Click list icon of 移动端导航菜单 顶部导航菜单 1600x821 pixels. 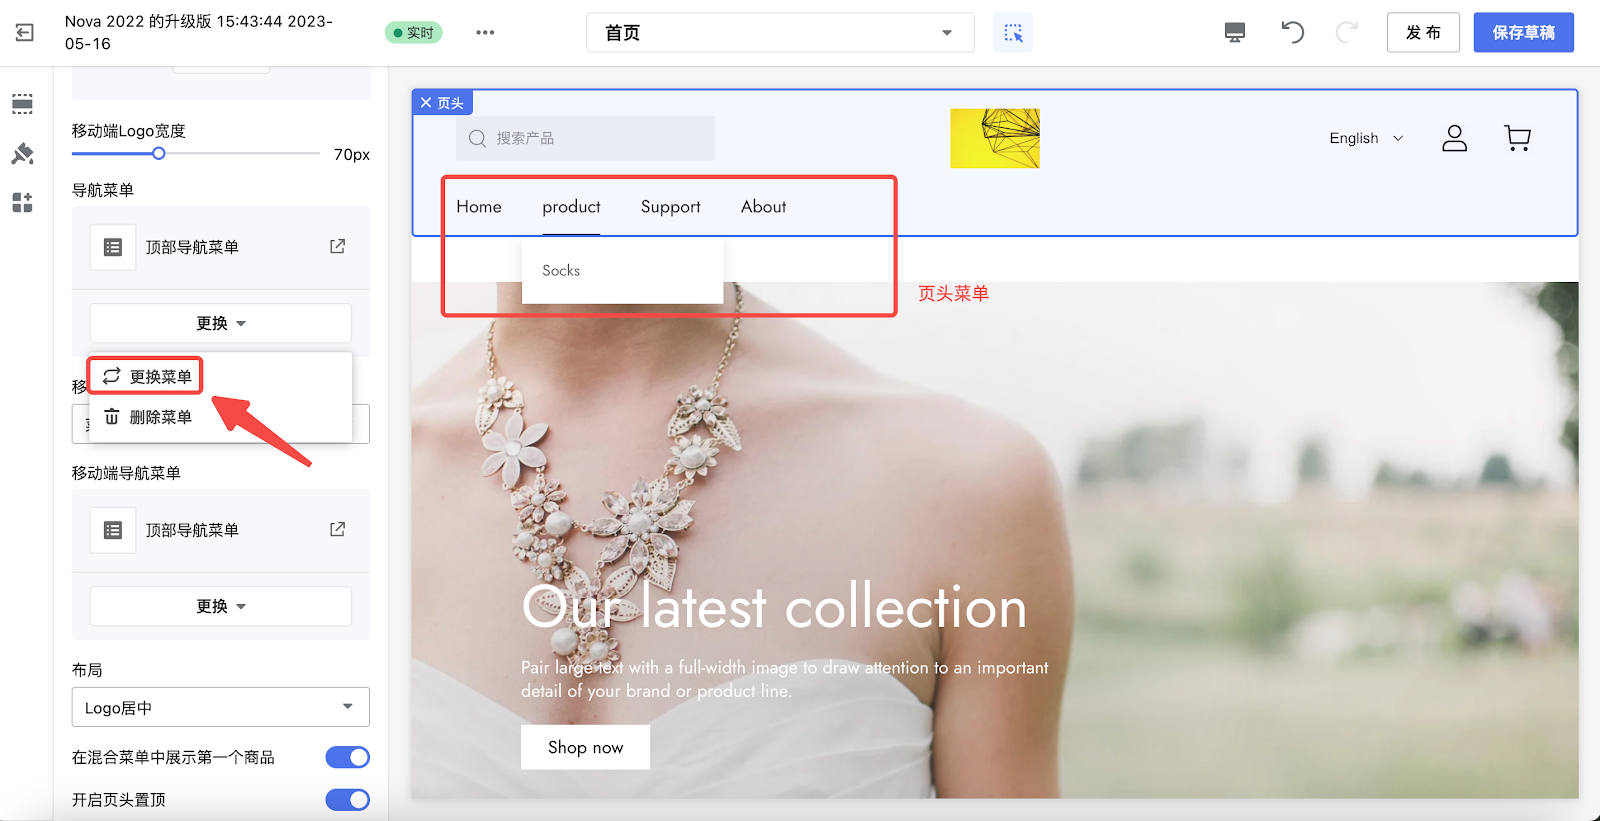(113, 530)
